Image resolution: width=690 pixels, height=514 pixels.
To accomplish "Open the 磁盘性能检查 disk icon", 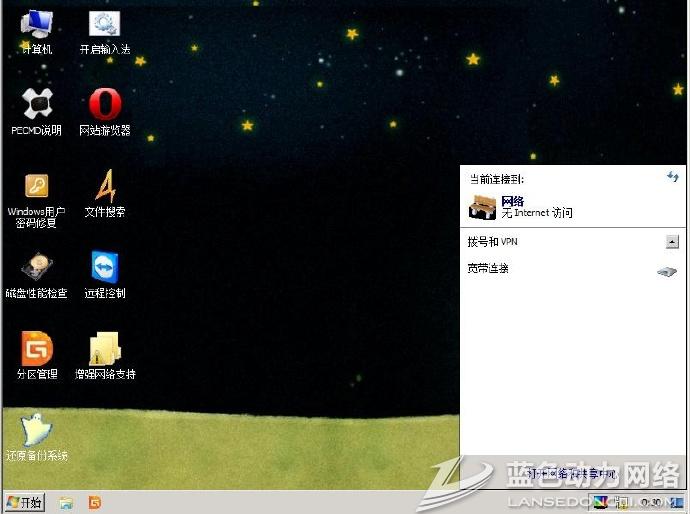I will pos(37,275).
